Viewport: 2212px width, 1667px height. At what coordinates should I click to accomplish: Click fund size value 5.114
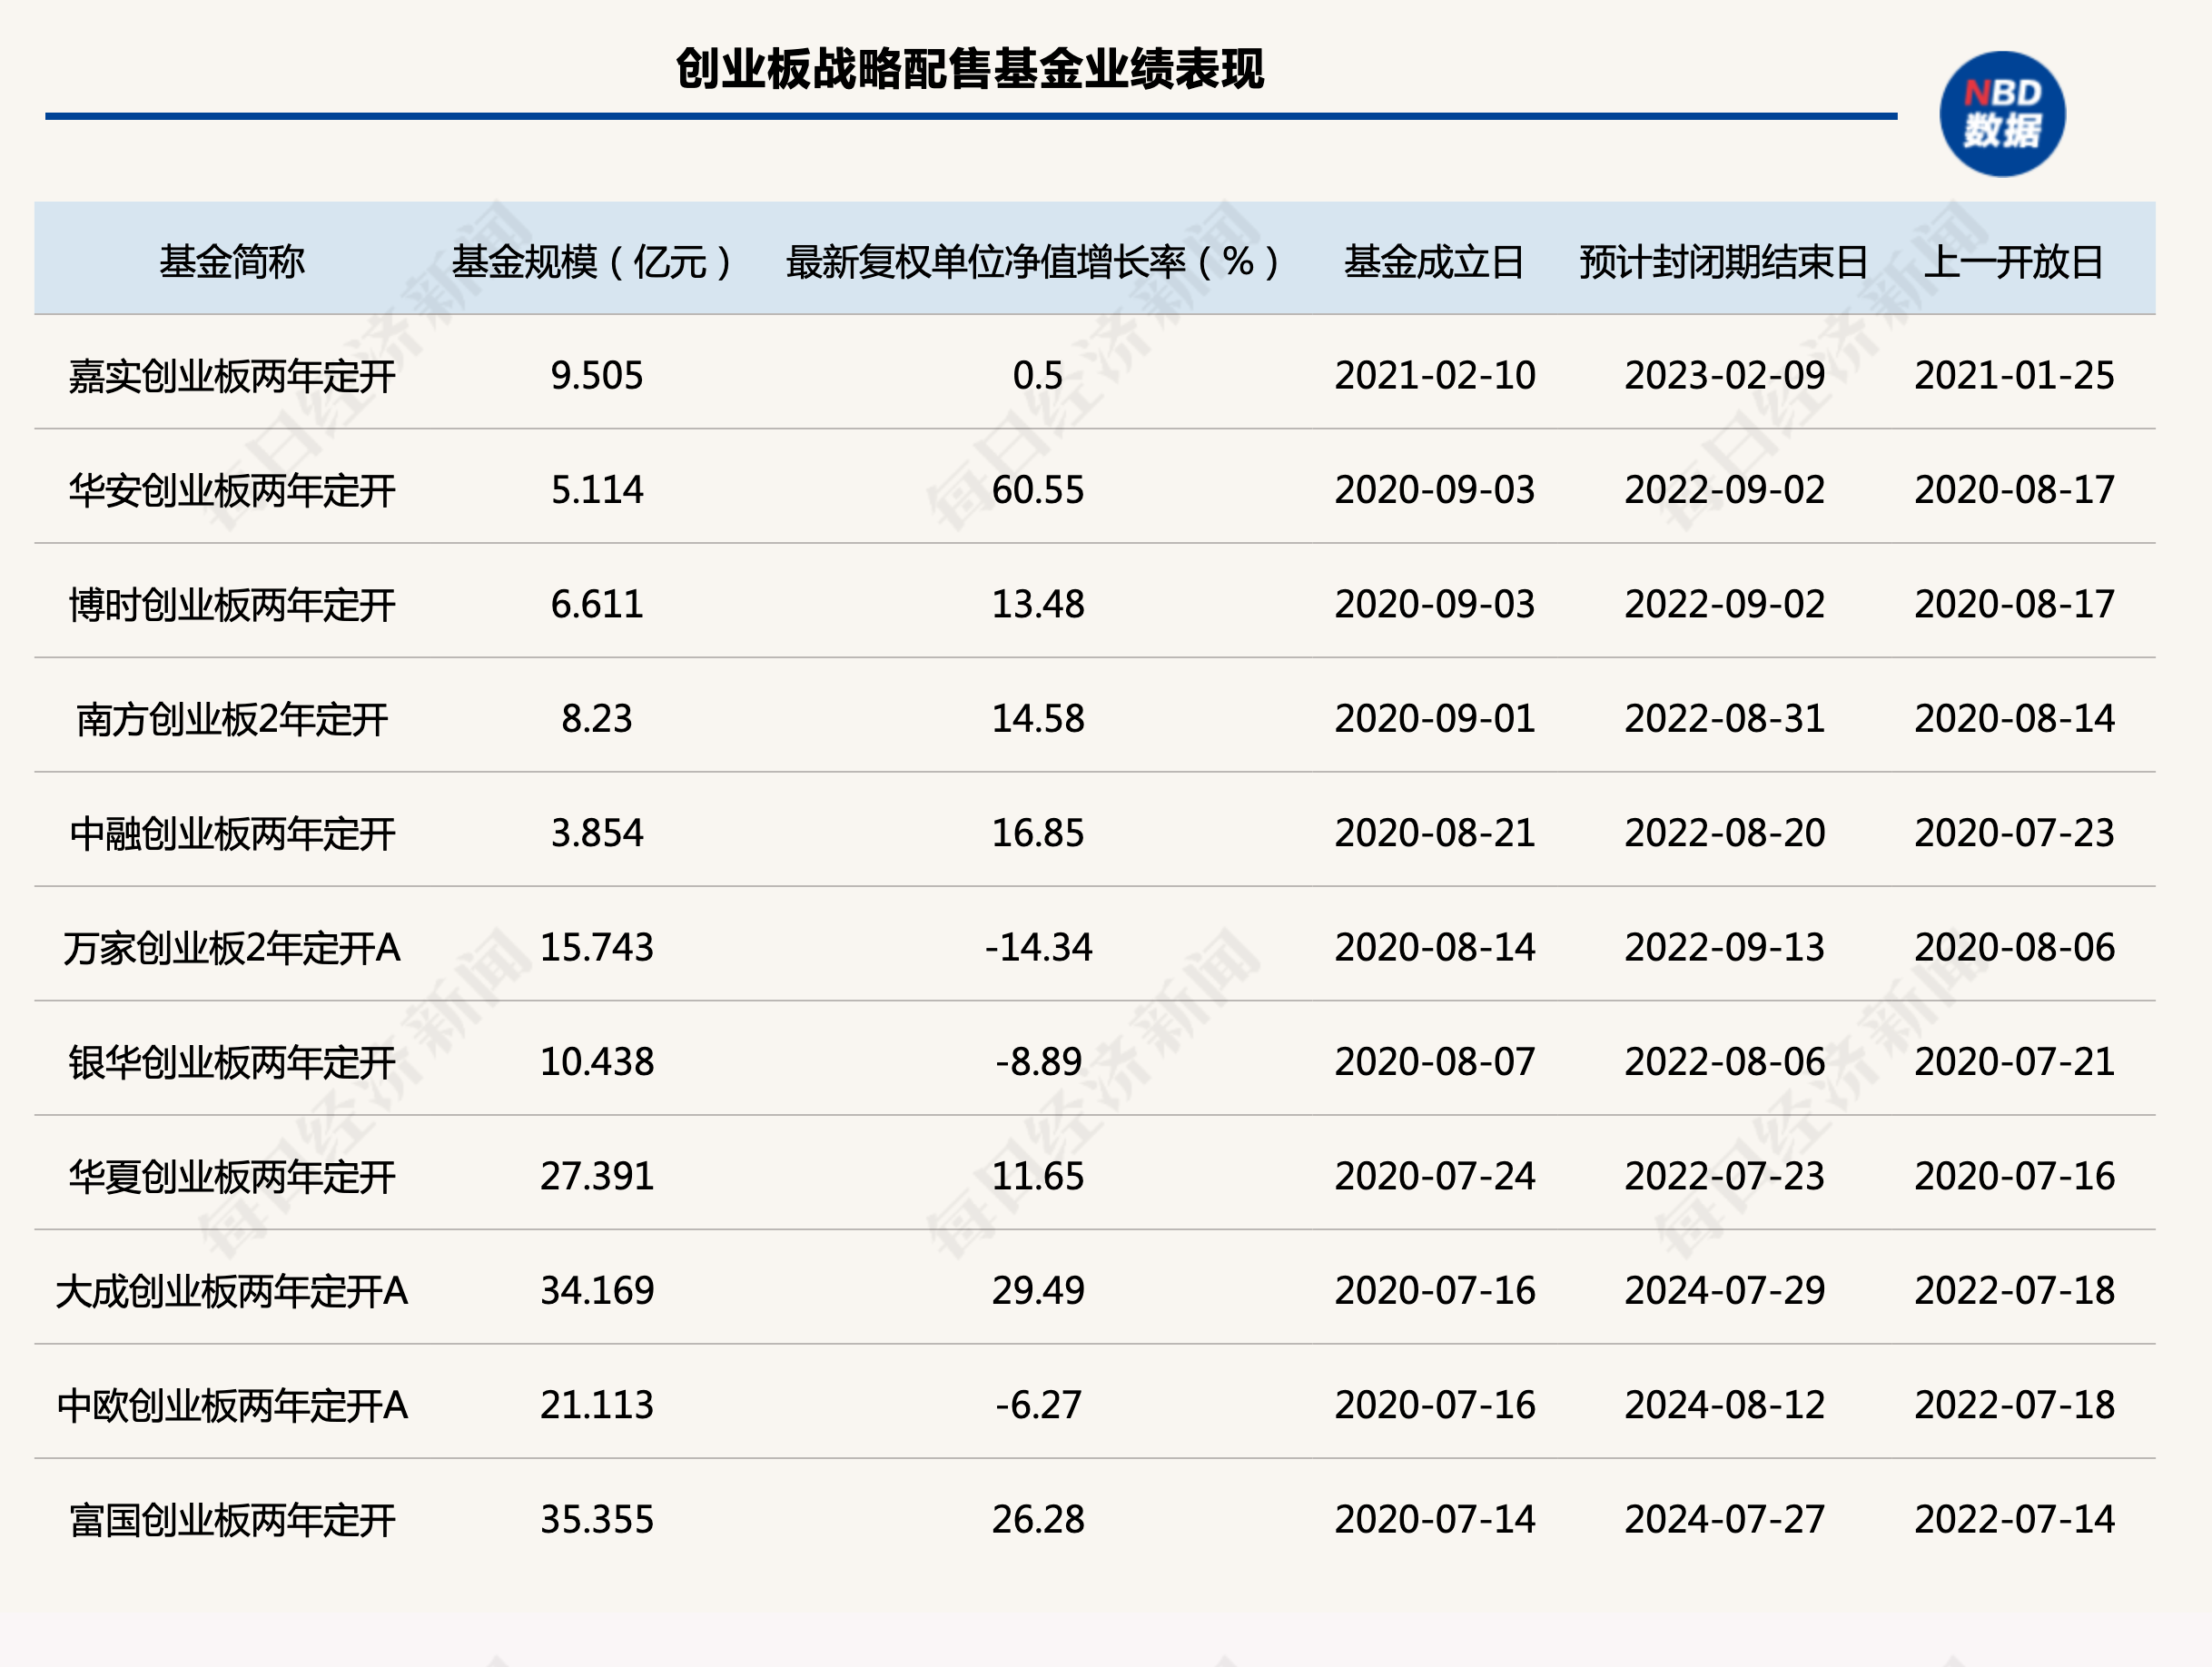(x=597, y=490)
